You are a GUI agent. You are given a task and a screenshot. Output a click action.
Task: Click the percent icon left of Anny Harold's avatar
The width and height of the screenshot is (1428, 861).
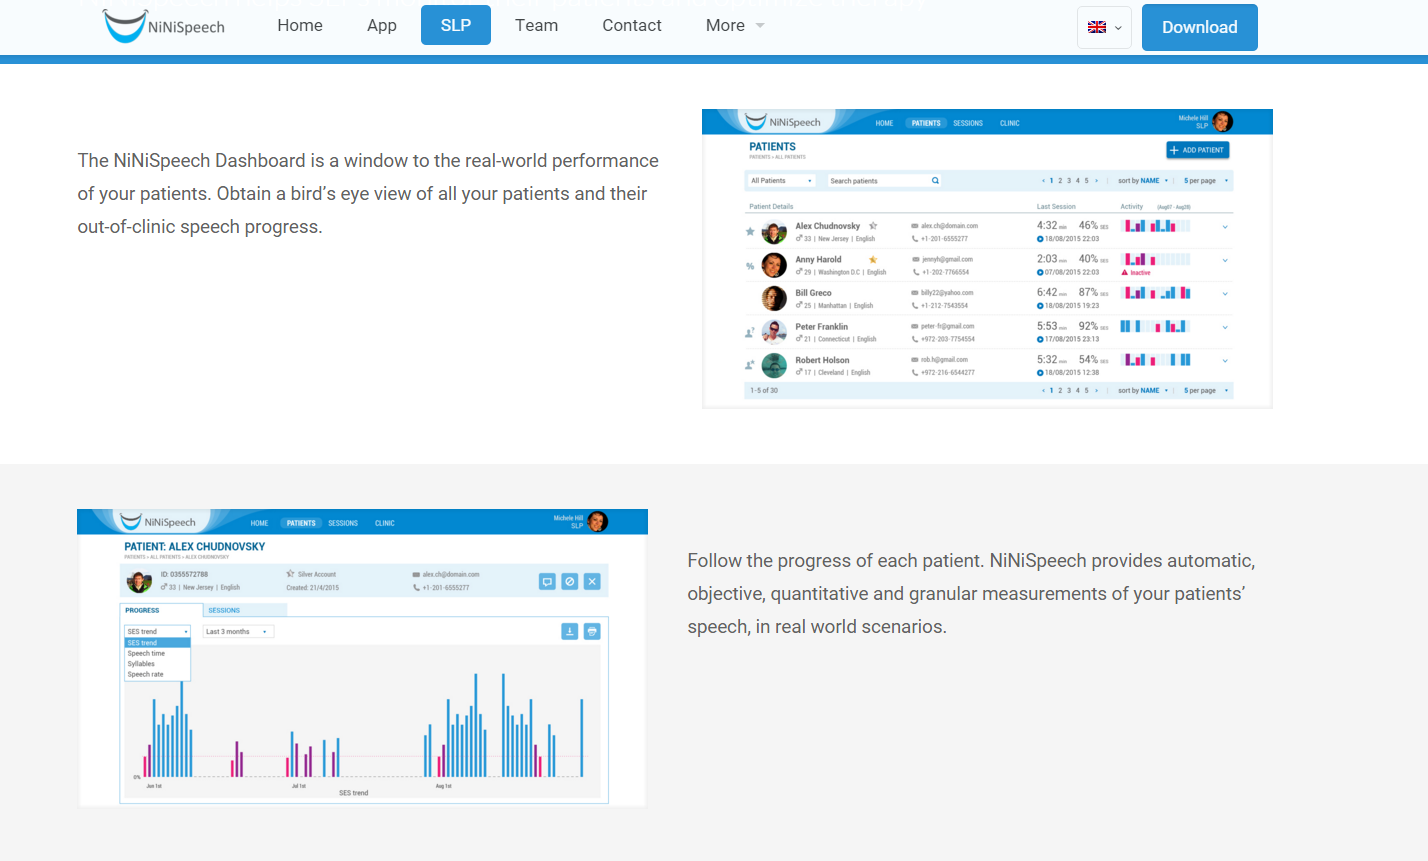pos(750,266)
